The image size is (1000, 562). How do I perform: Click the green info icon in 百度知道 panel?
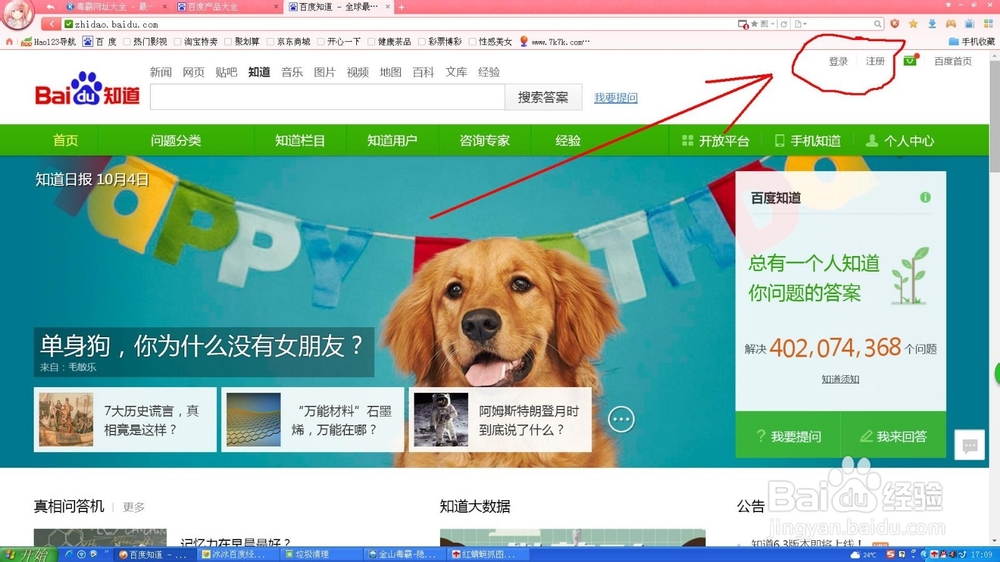click(925, 197)
